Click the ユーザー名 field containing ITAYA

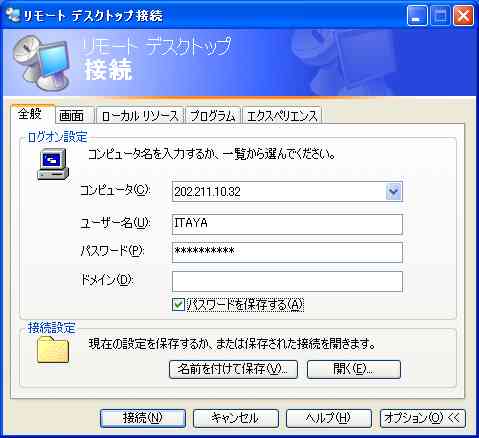pyautogui.click(x=287, y=224)
